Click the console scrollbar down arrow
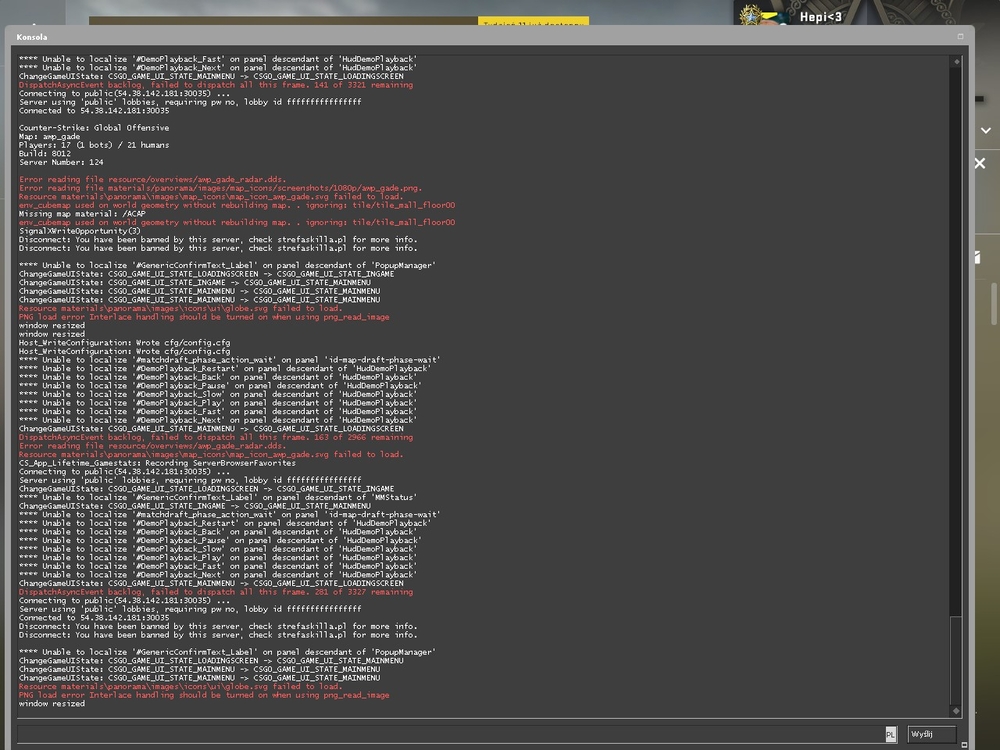 [x=956, y=710]
